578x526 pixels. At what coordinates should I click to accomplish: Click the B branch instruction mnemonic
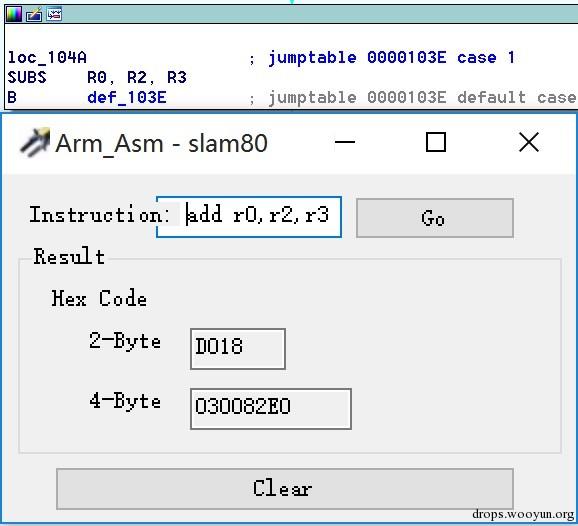[12, 98]
